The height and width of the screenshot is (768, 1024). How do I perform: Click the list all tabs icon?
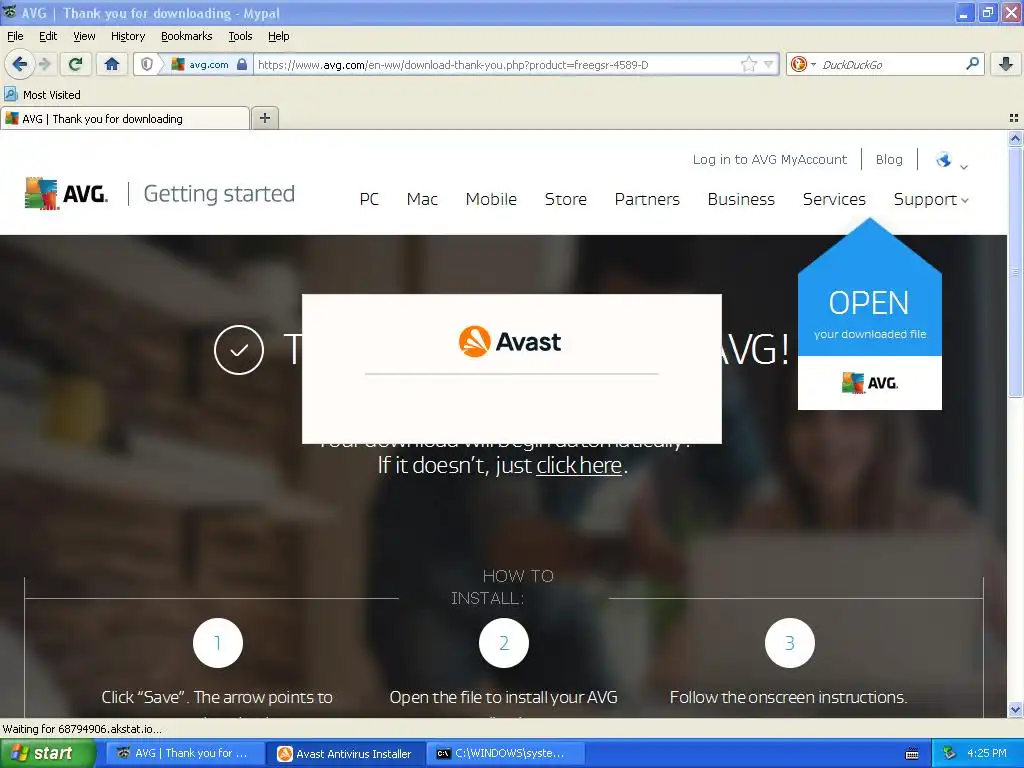1014,118
